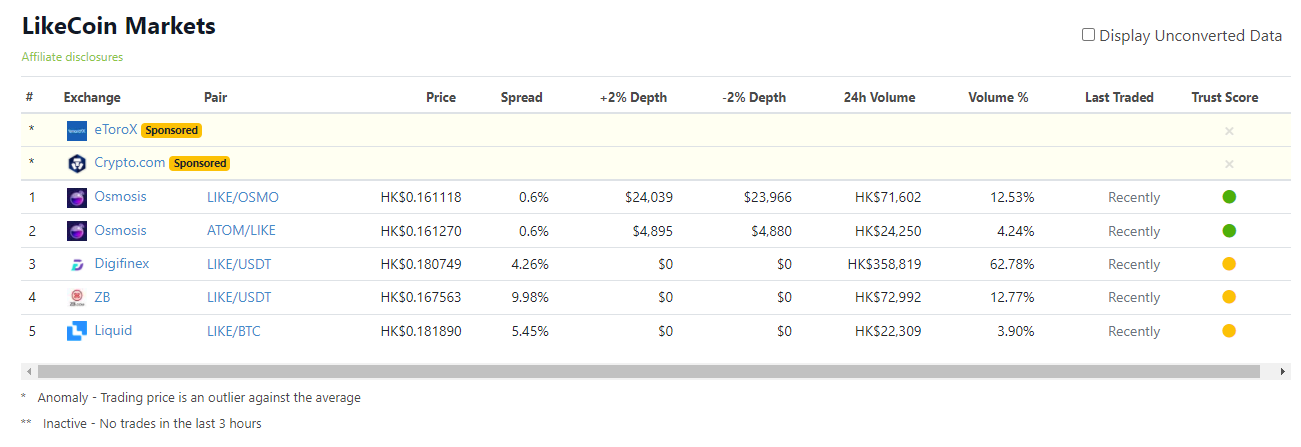The height and width of the screenshot is (447, 1301).
Task: Click the X mark in eToroX row
Action: (1229, 131)
